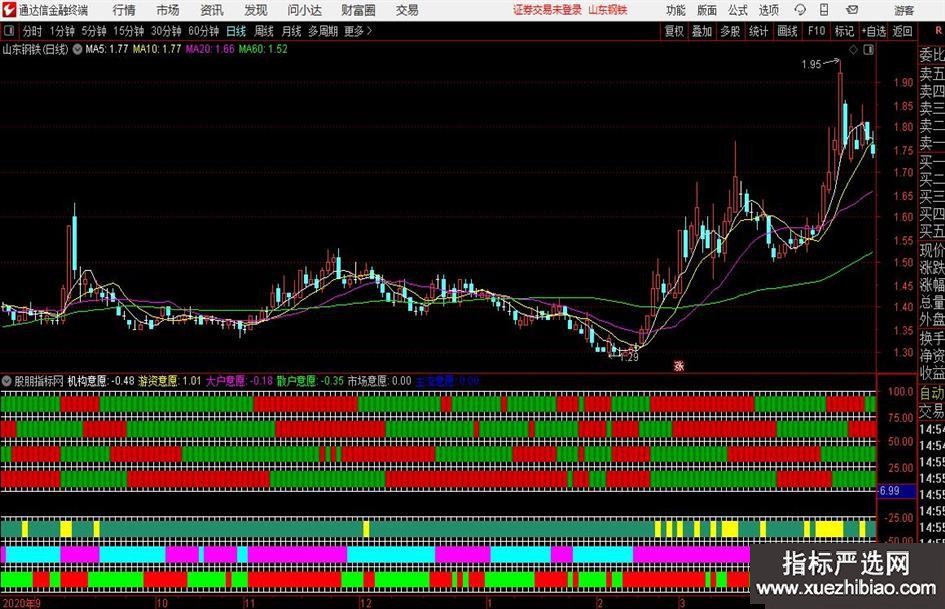Click the F10 company info button
Image resolution: width=945 pixels, height=609 pixels.
[816, 31]
